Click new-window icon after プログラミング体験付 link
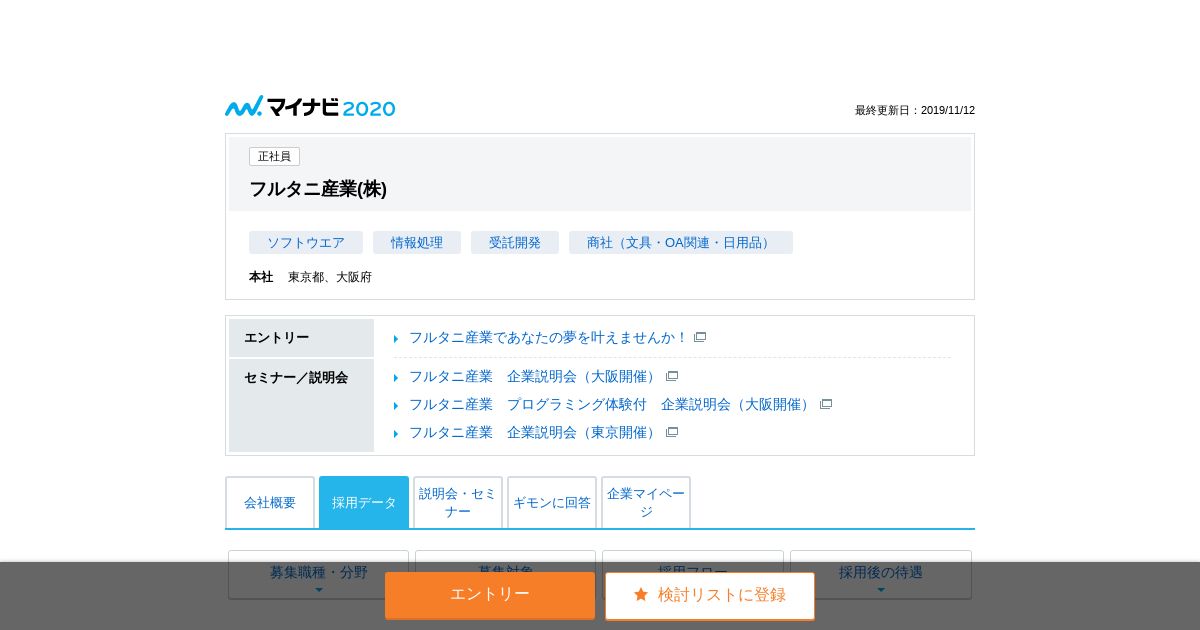 click(826, 404)
